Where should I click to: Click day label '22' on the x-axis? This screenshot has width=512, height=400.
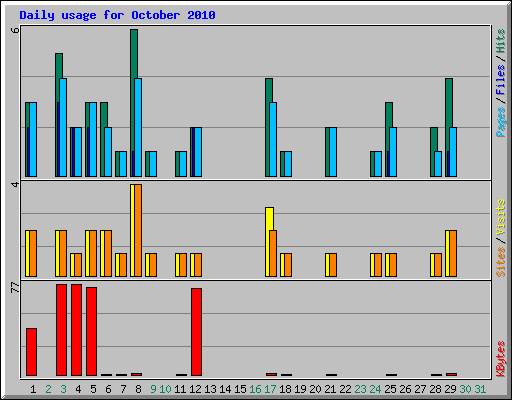pos(345,389)
